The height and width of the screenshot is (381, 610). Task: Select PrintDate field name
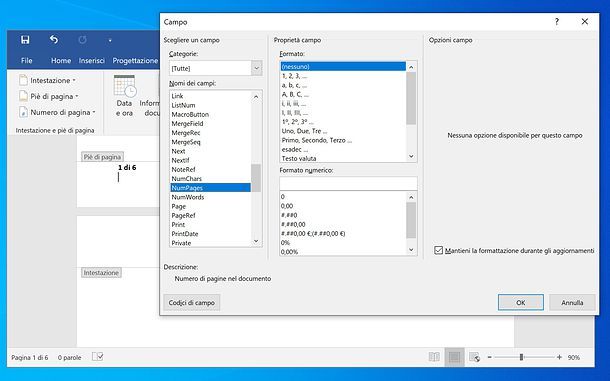click(x=210, y=234)
